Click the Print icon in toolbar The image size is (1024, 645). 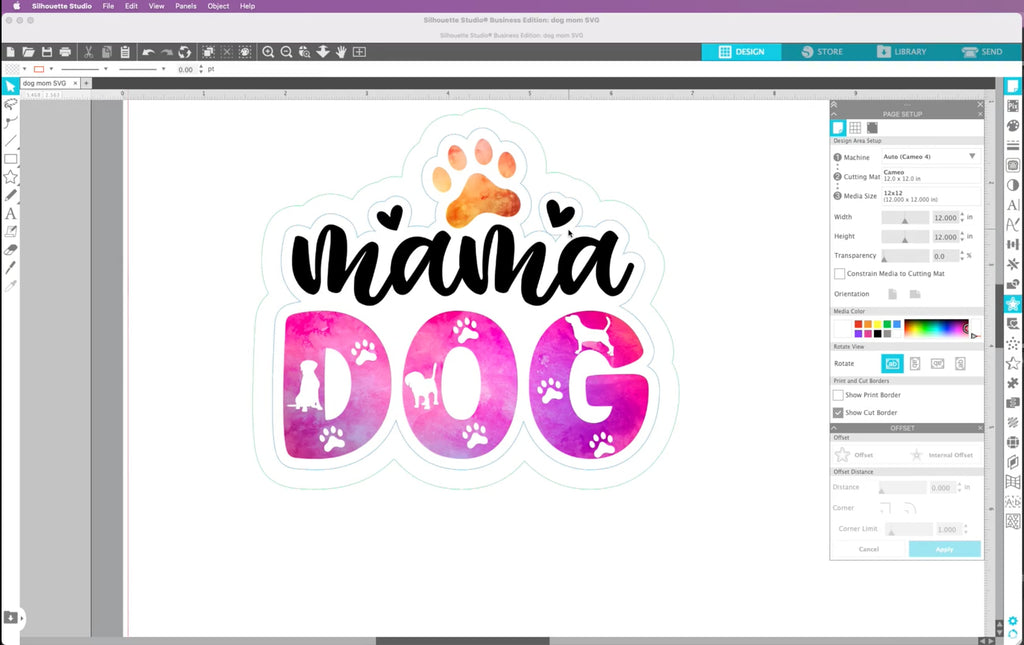(65, 52)
